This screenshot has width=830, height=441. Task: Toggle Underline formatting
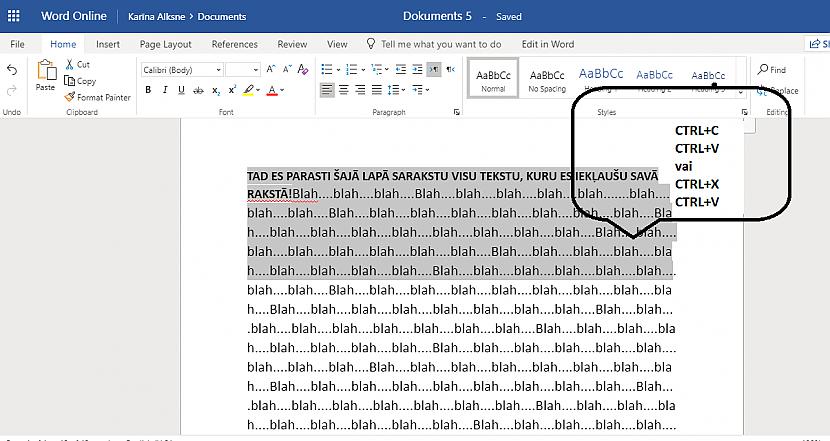181,91
